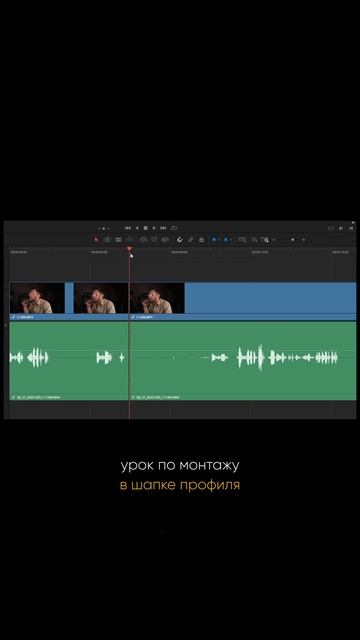Add a blue flag to clip

[x=214, y=240]
